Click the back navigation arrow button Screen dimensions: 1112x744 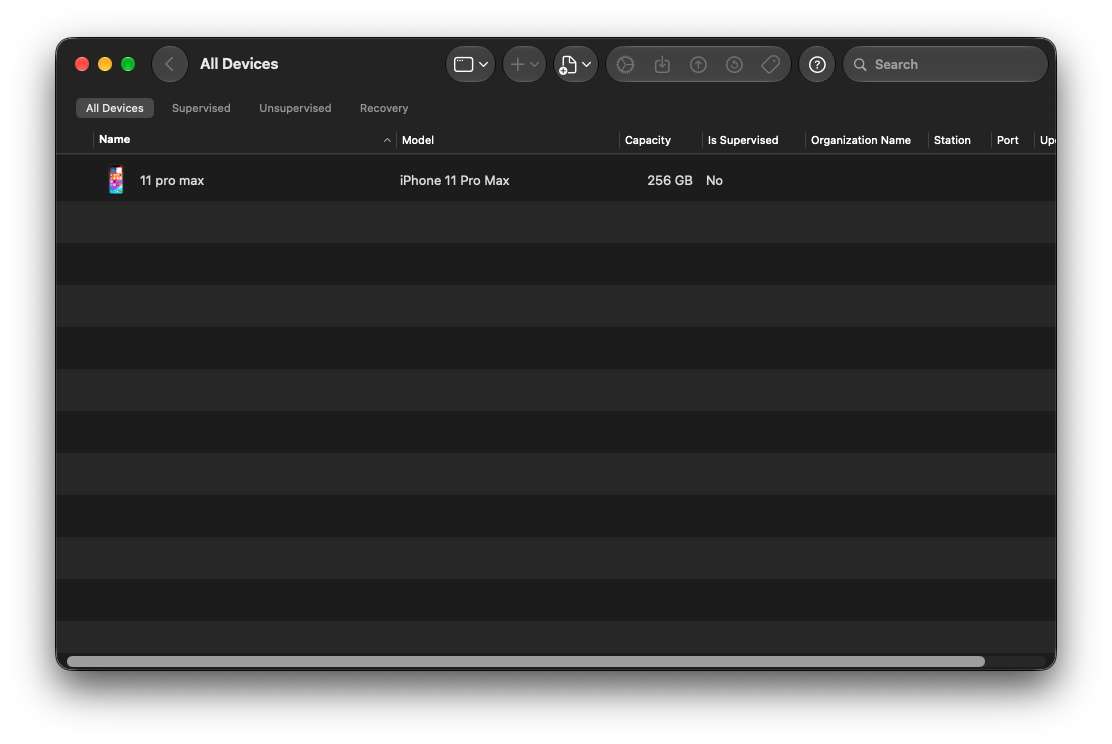169,65
